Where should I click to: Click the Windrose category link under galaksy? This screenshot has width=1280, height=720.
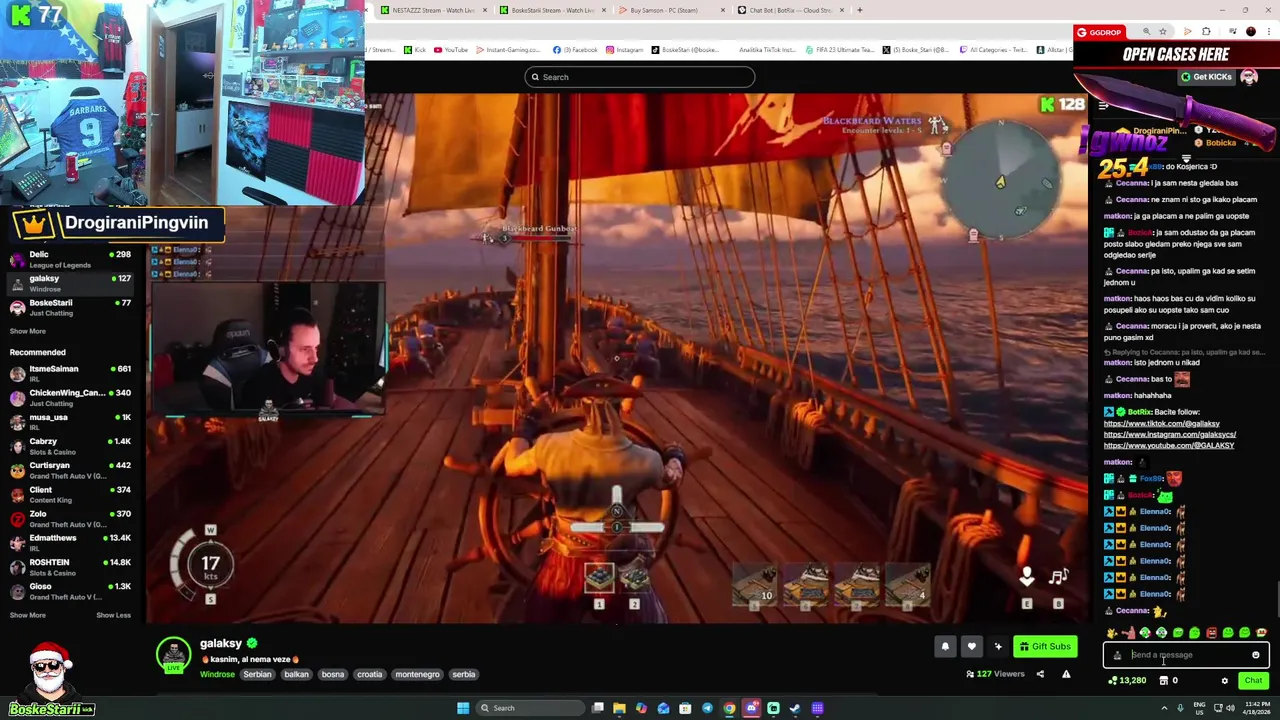pos(217,674)
